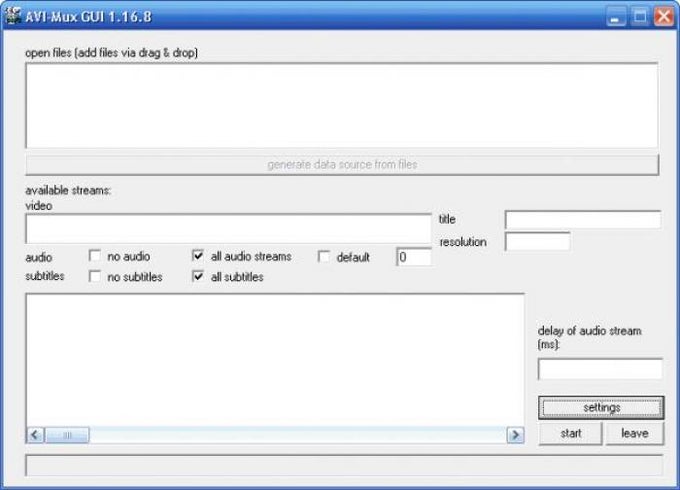Uncheck the 'all audio streams' checkbox

tap(198, 255)
